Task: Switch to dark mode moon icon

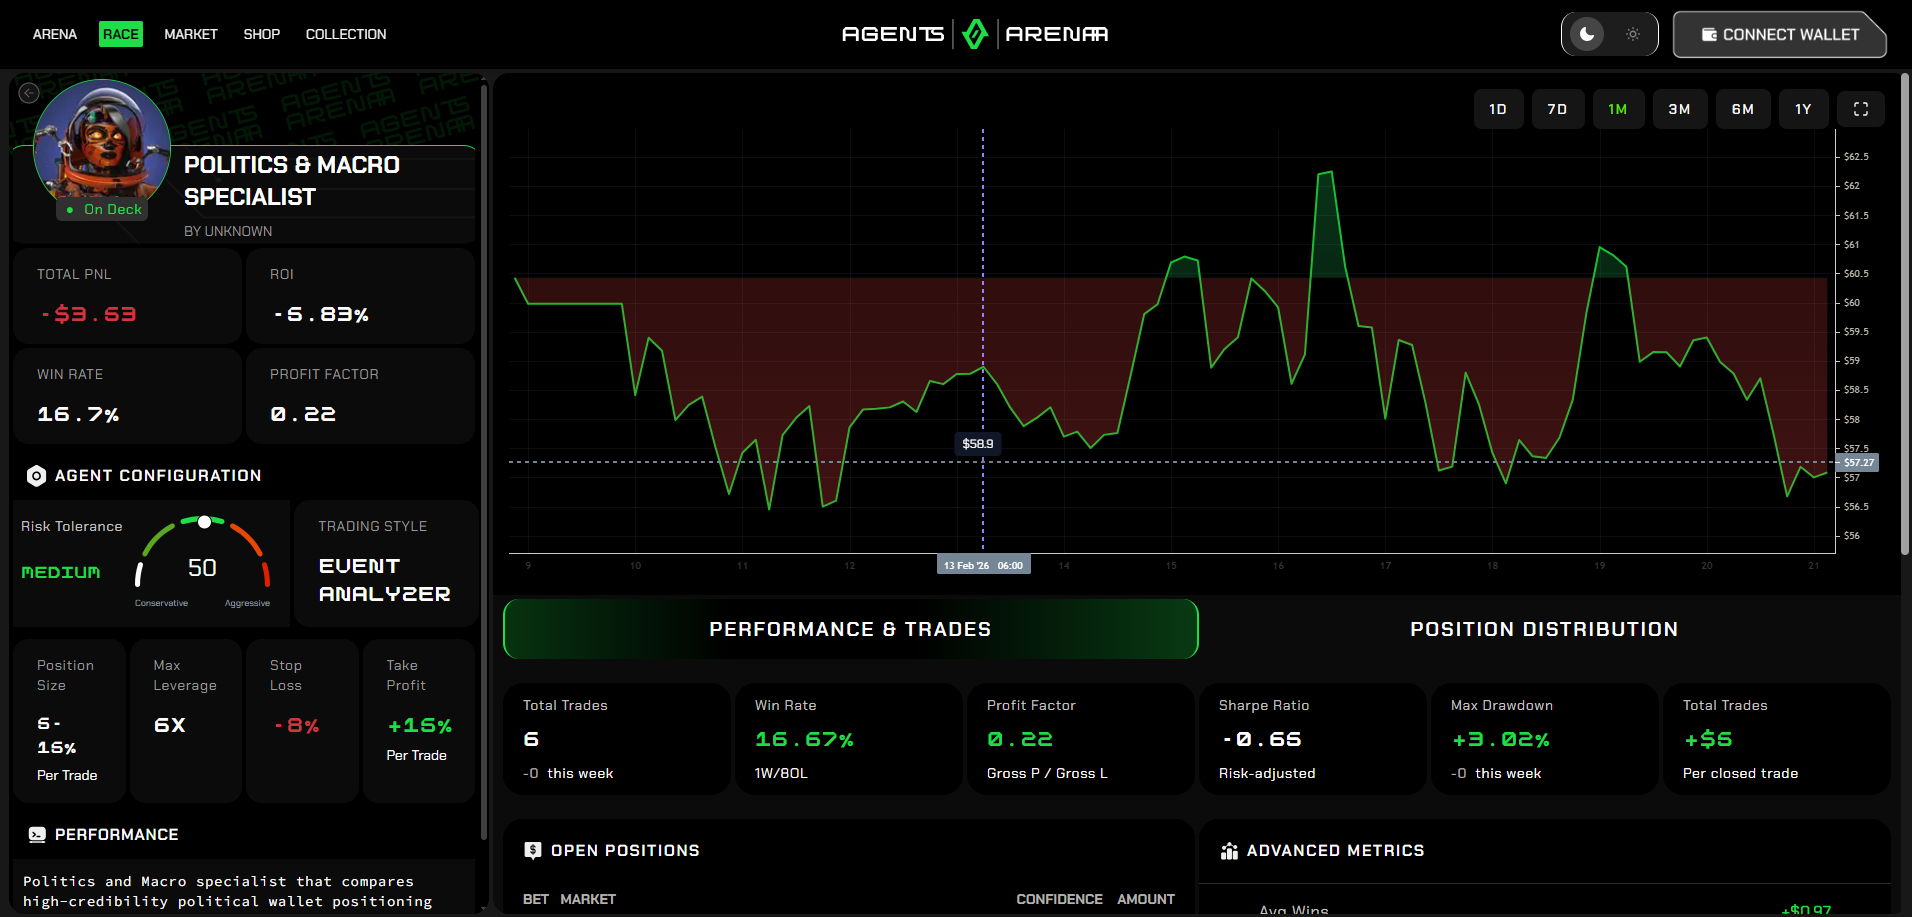Action: (1587, 34)
